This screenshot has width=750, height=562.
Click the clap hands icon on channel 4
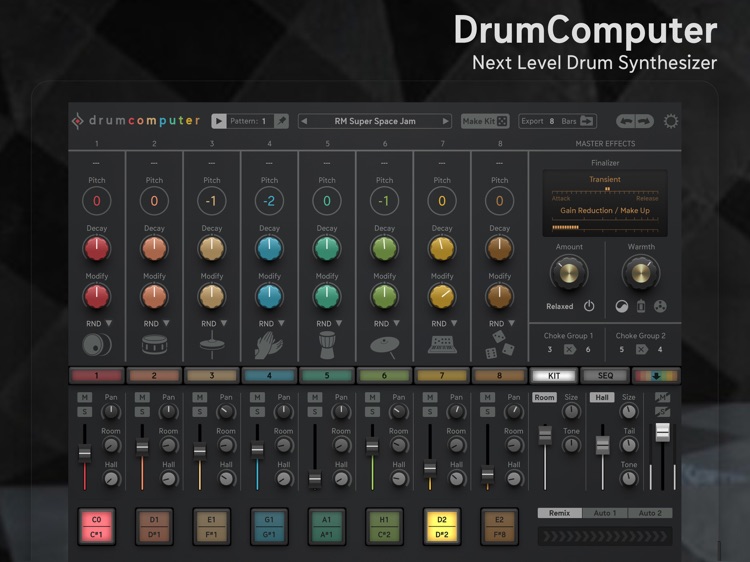pyautogui.click(x=269, y=345)
